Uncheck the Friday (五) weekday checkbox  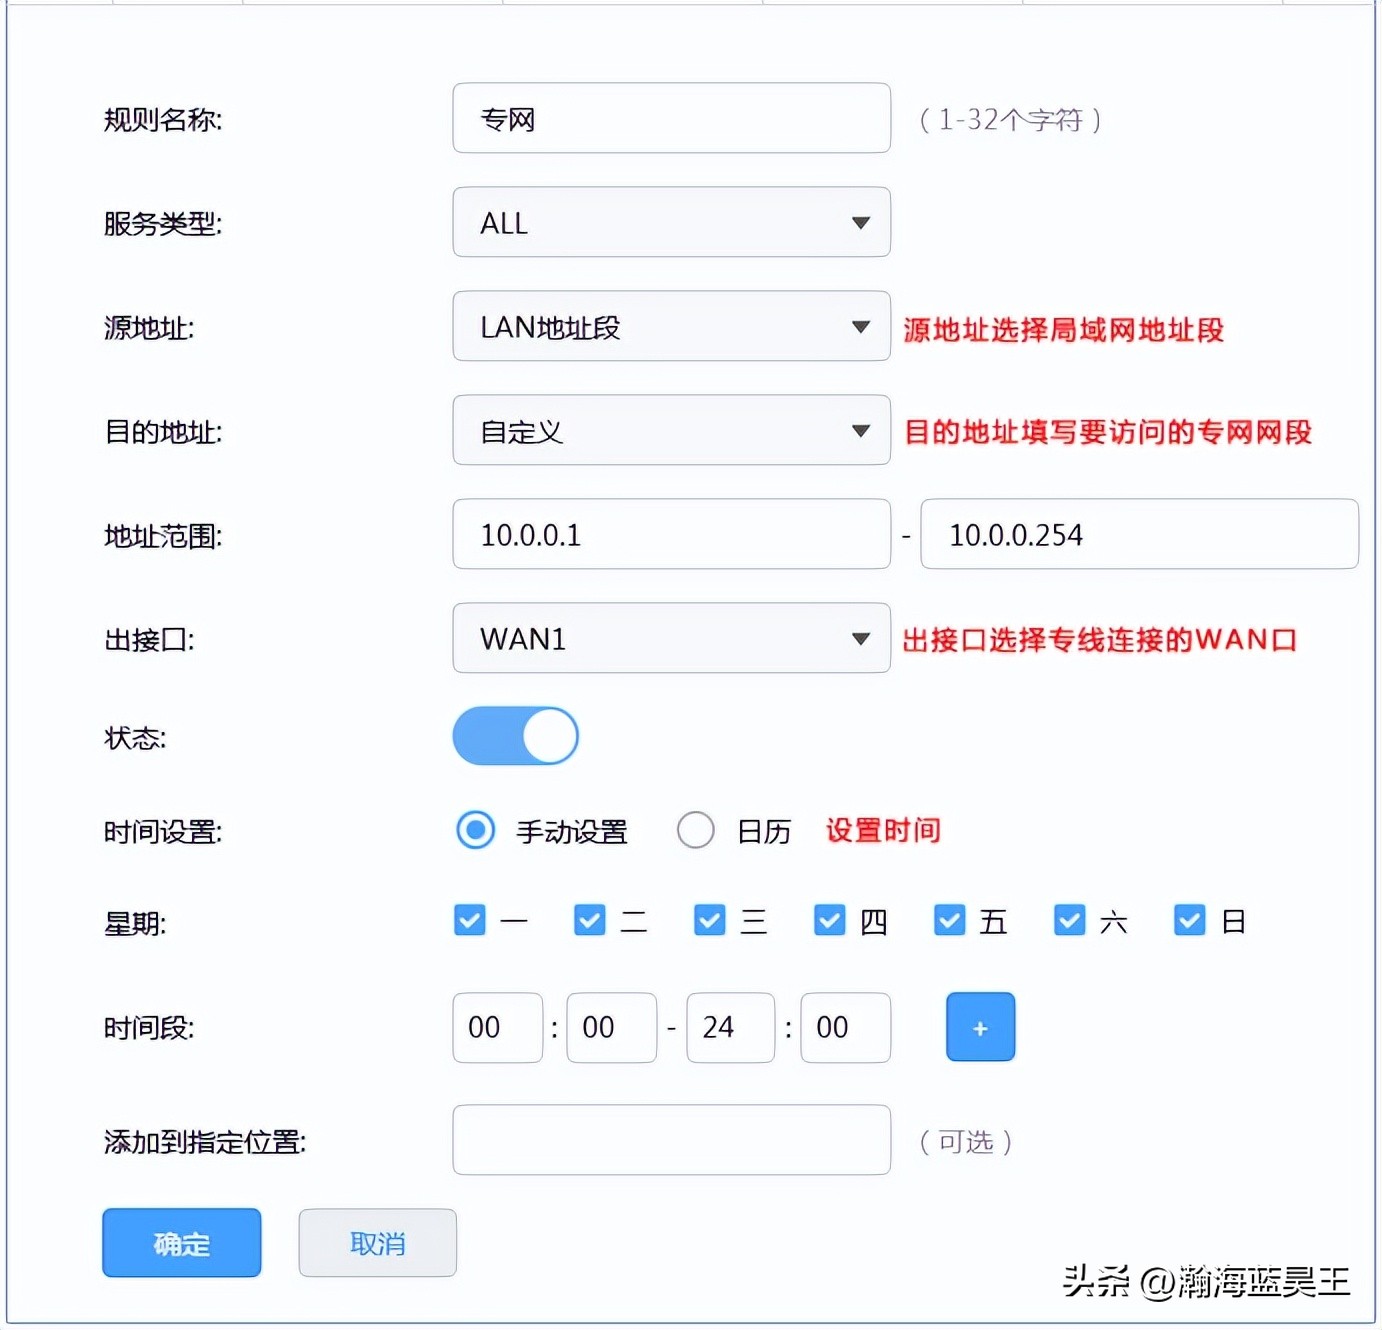click(x=949, y=920)
